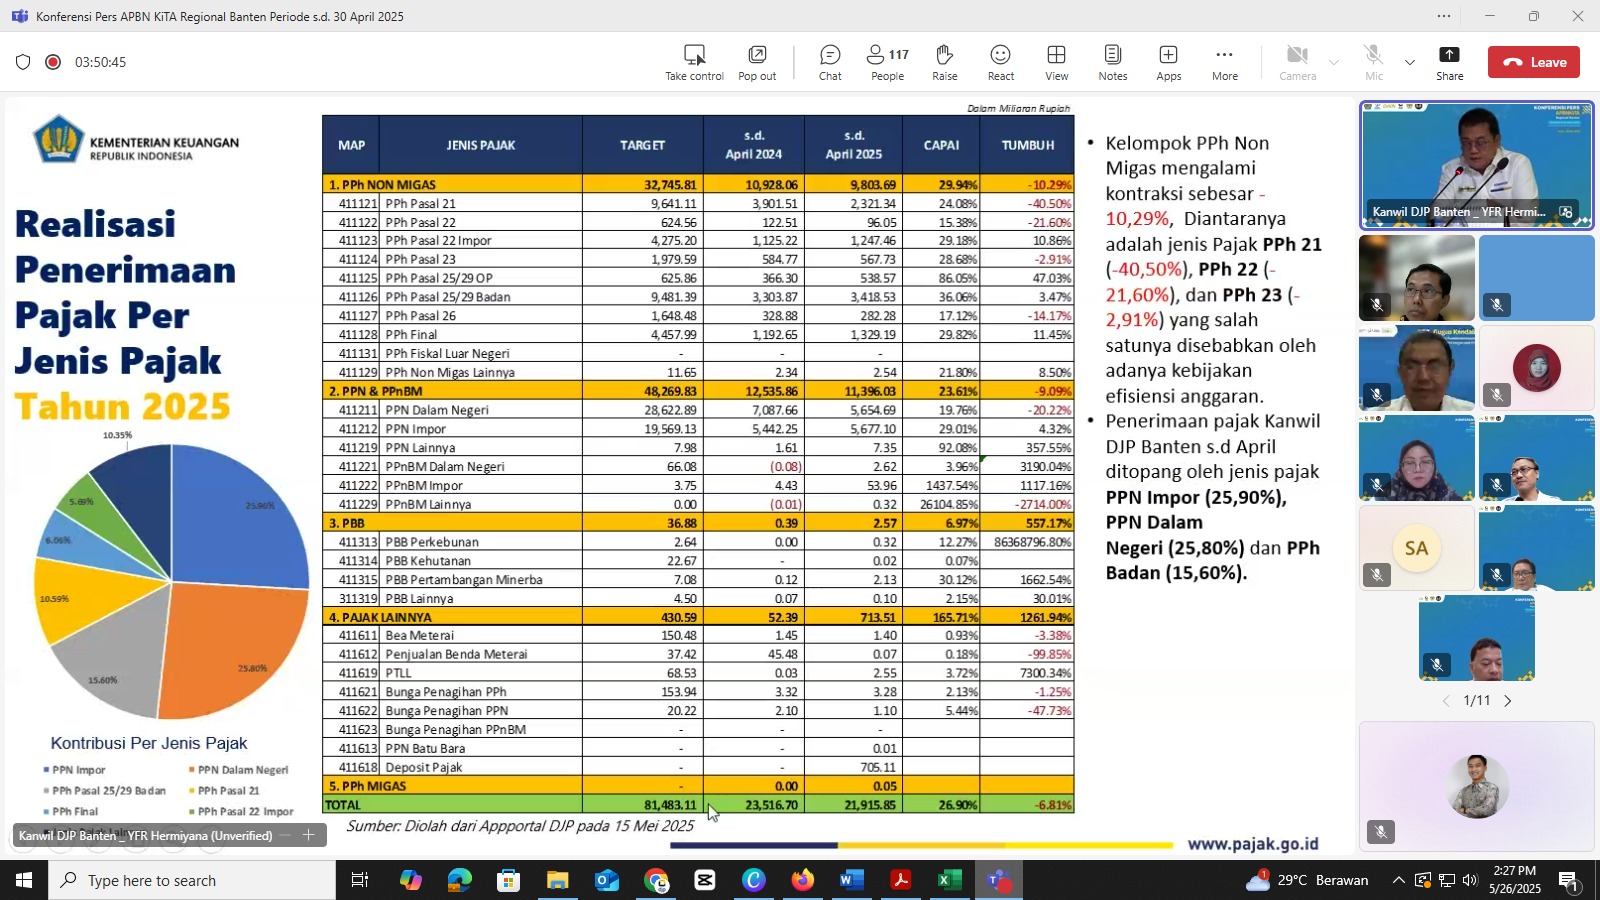This screenshot has width=1600, height=900.
Task: Show the People participants list
Action: 887,62
